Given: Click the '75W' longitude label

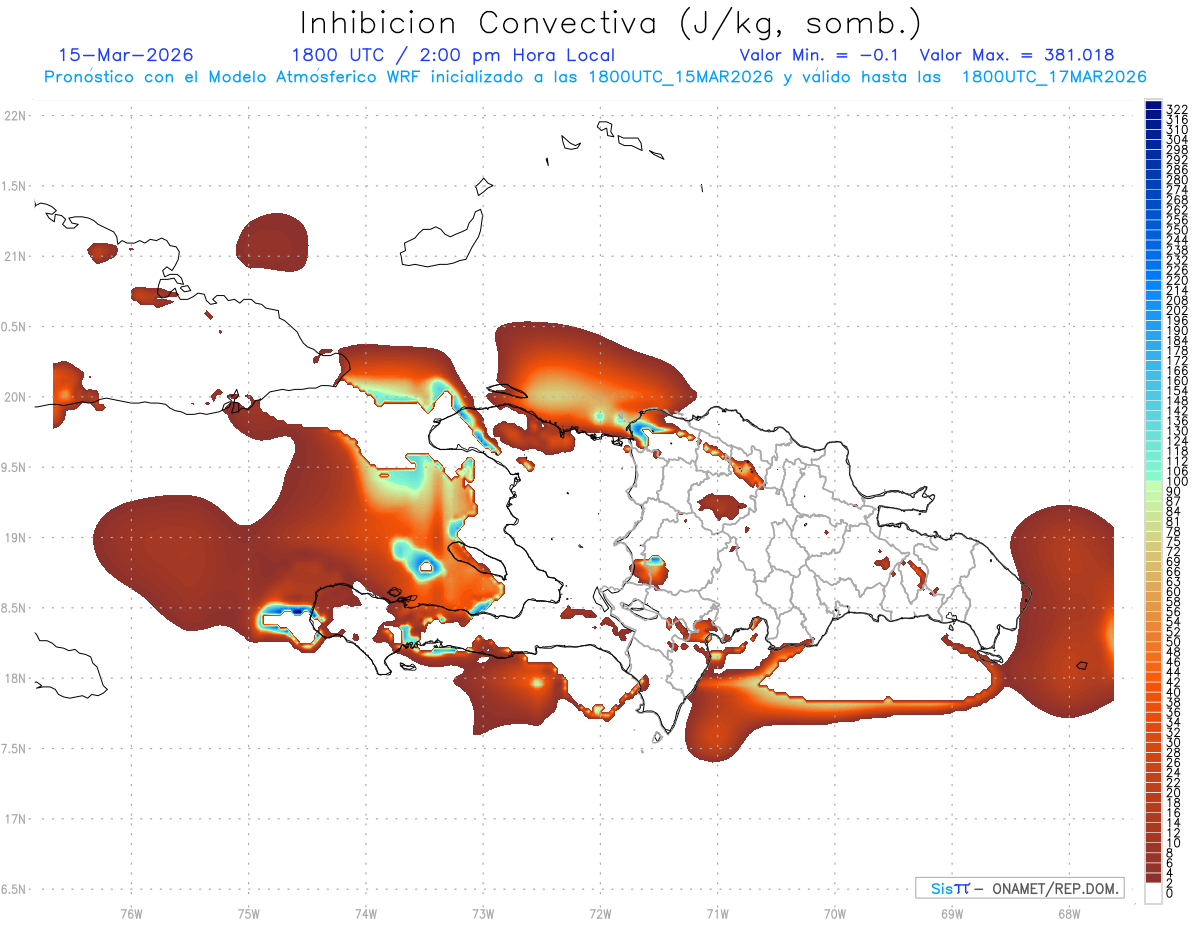Looking at the screenshot, I should [x=248, y=913].
